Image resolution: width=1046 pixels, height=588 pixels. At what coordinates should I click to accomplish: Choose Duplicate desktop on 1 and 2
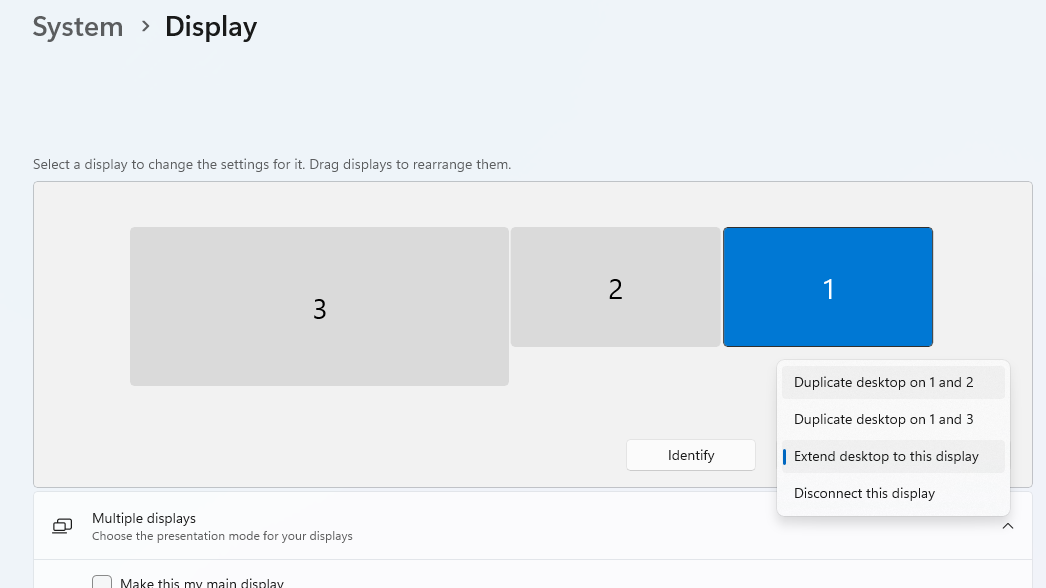pos(883,382)
